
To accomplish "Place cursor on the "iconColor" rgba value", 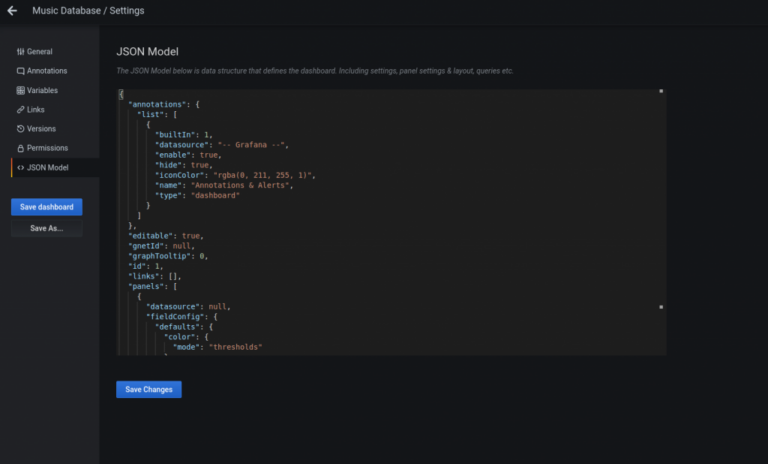I will pyautogui.click(x=266, y=175).
